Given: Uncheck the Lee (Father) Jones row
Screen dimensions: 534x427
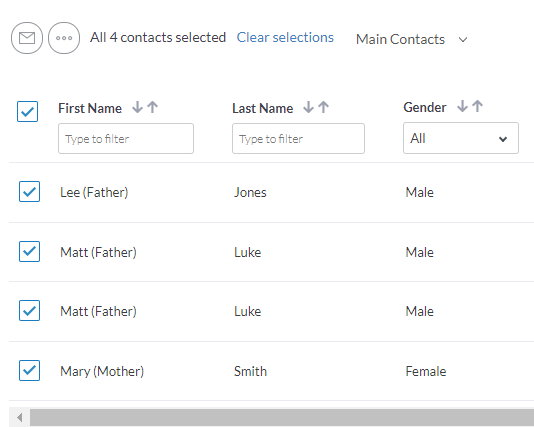Looking at the screenshot, I should pyautogui.click(x=29, y=192).
